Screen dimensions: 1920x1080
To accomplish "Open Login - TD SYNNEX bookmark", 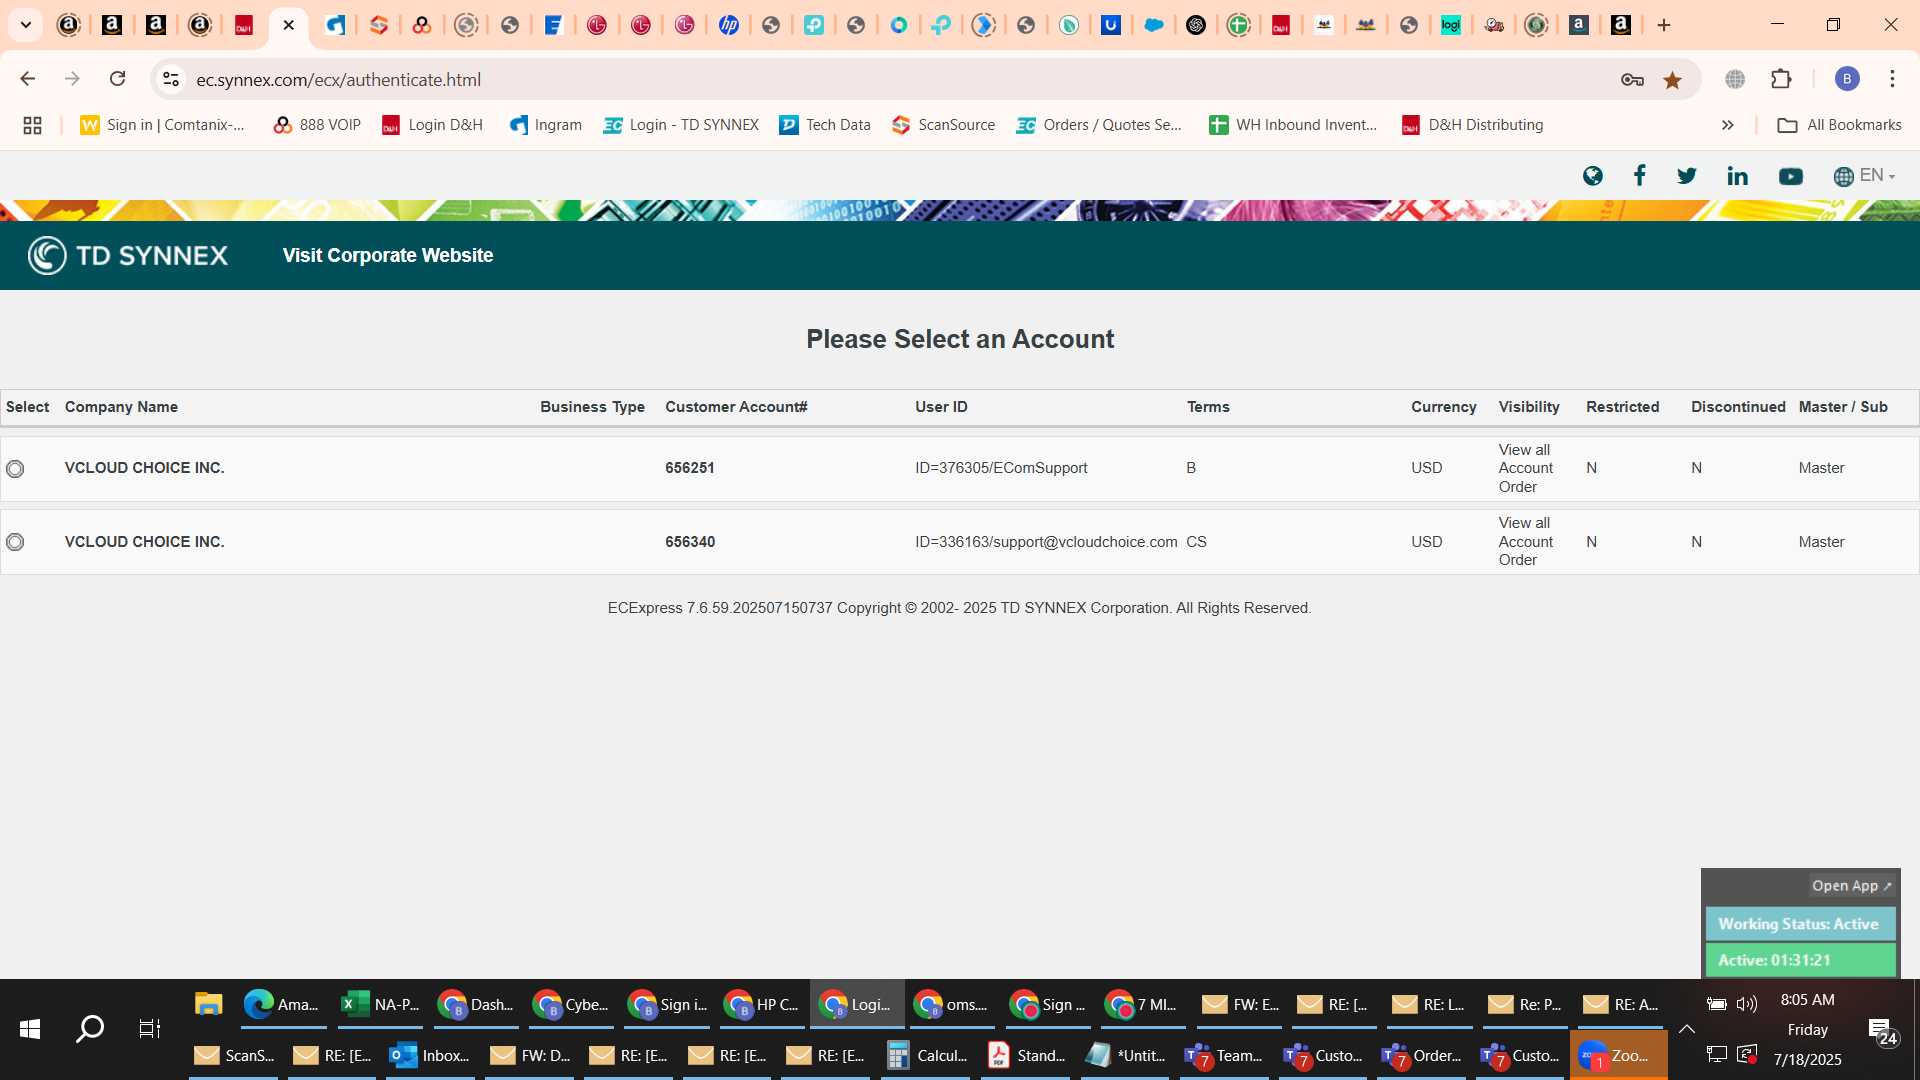I will tap(681, 125).
